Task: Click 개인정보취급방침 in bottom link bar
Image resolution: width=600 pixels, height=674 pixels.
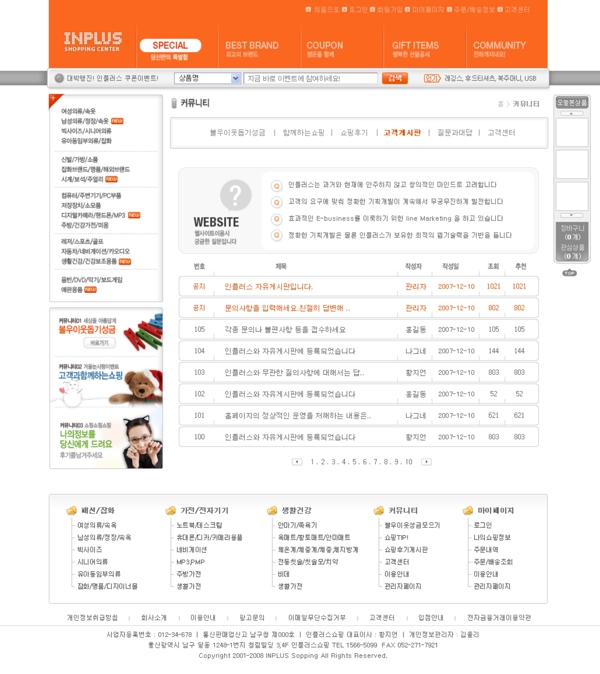Action: [x=92, y=617]
